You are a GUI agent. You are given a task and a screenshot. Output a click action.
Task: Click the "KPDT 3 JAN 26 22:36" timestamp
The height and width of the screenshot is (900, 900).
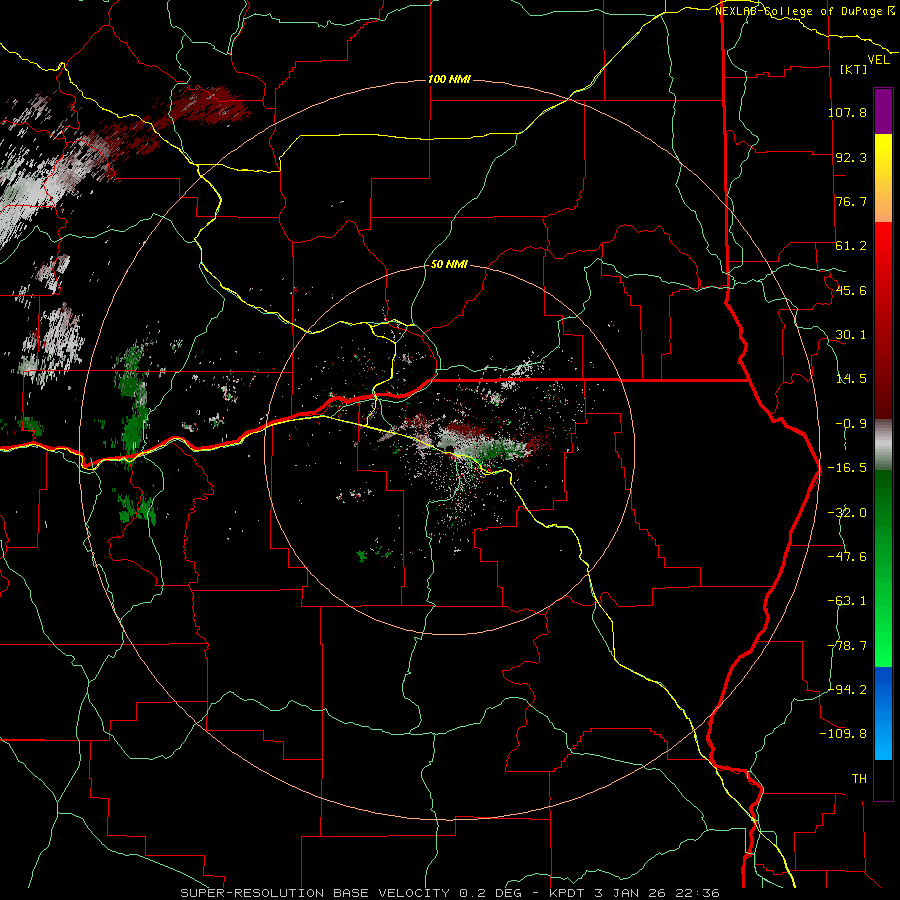(x=635, y=893)
